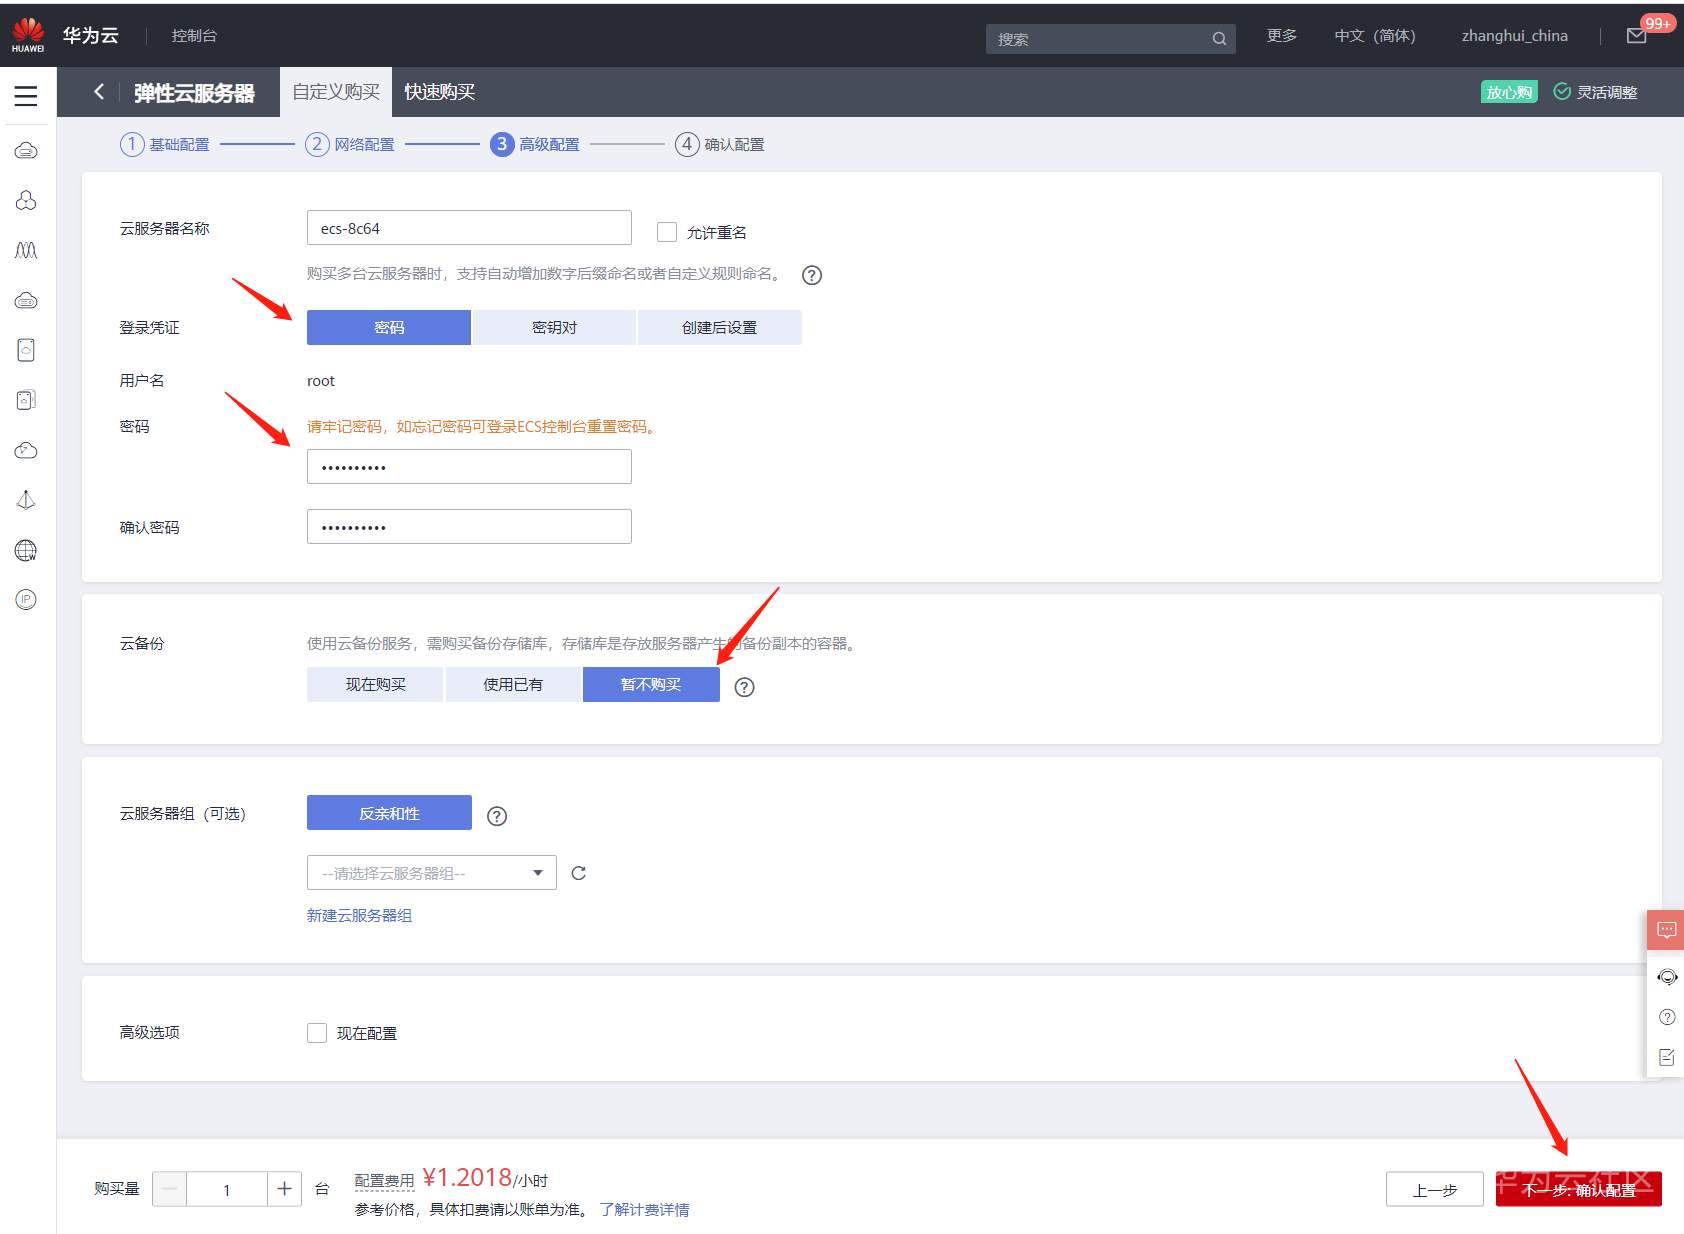Open the hamburger navigation menu

(26, 96)
